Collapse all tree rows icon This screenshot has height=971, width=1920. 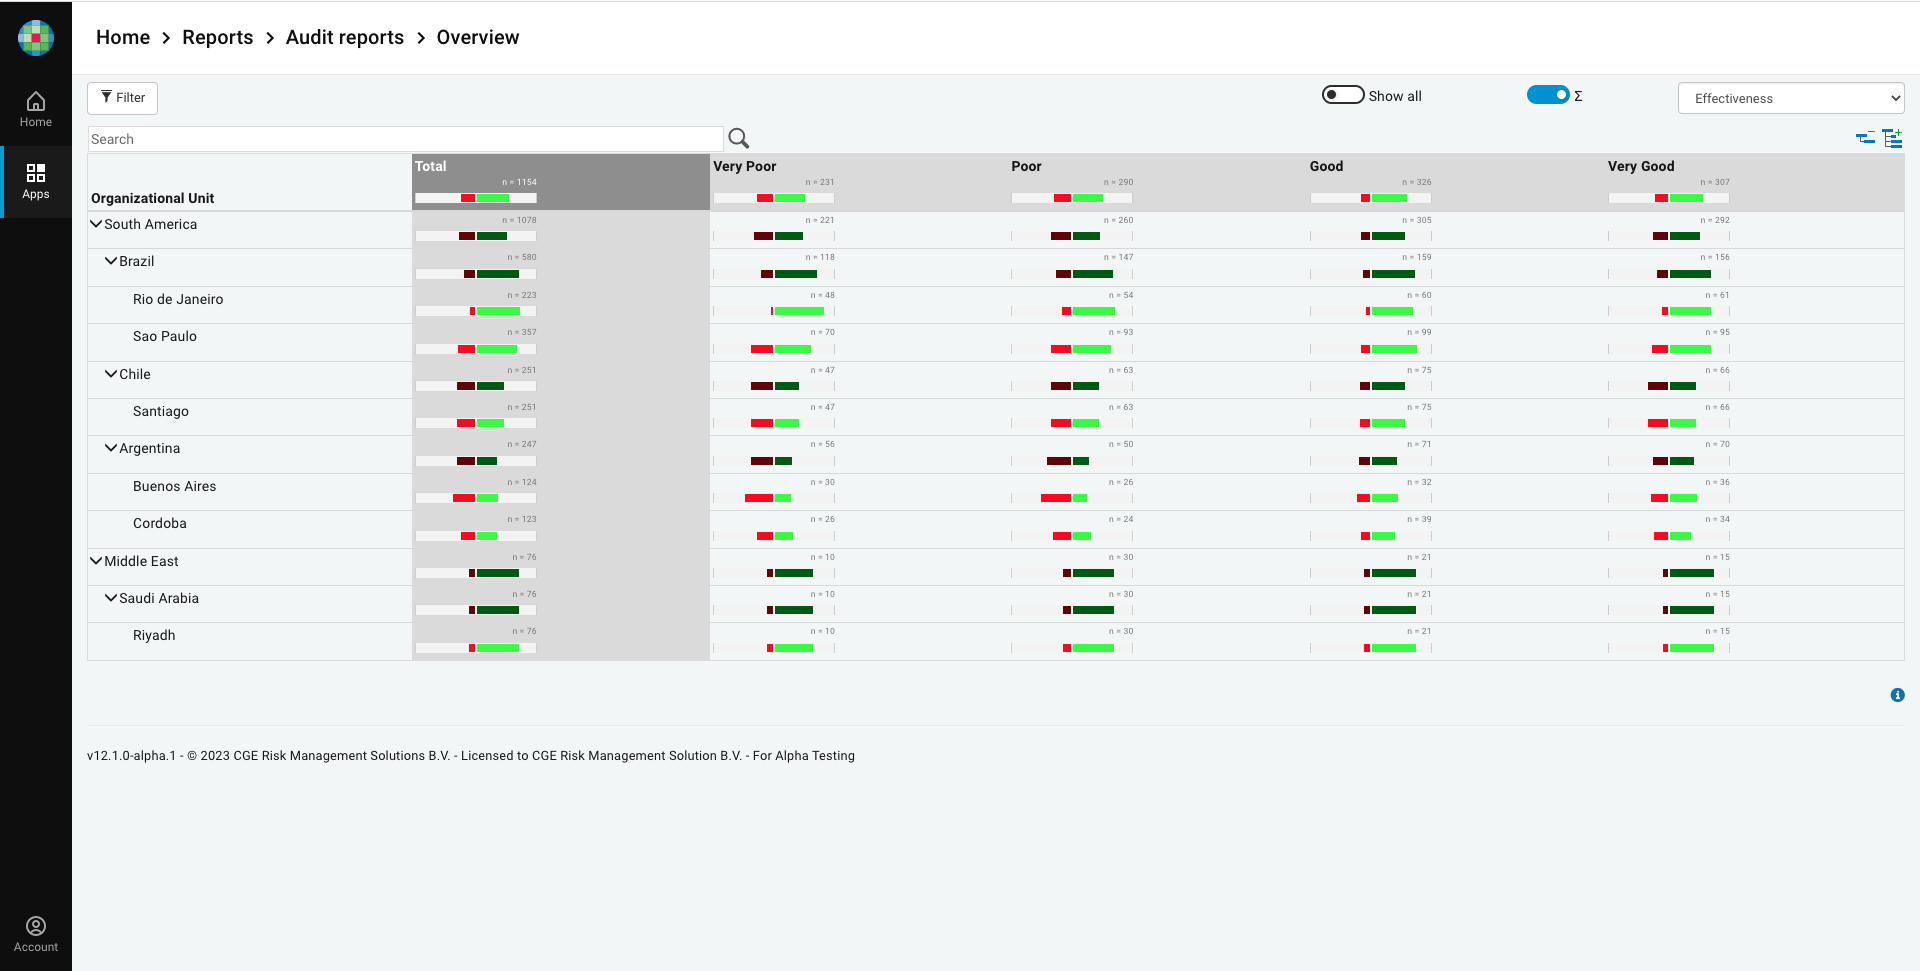(x=1865, y=138)
